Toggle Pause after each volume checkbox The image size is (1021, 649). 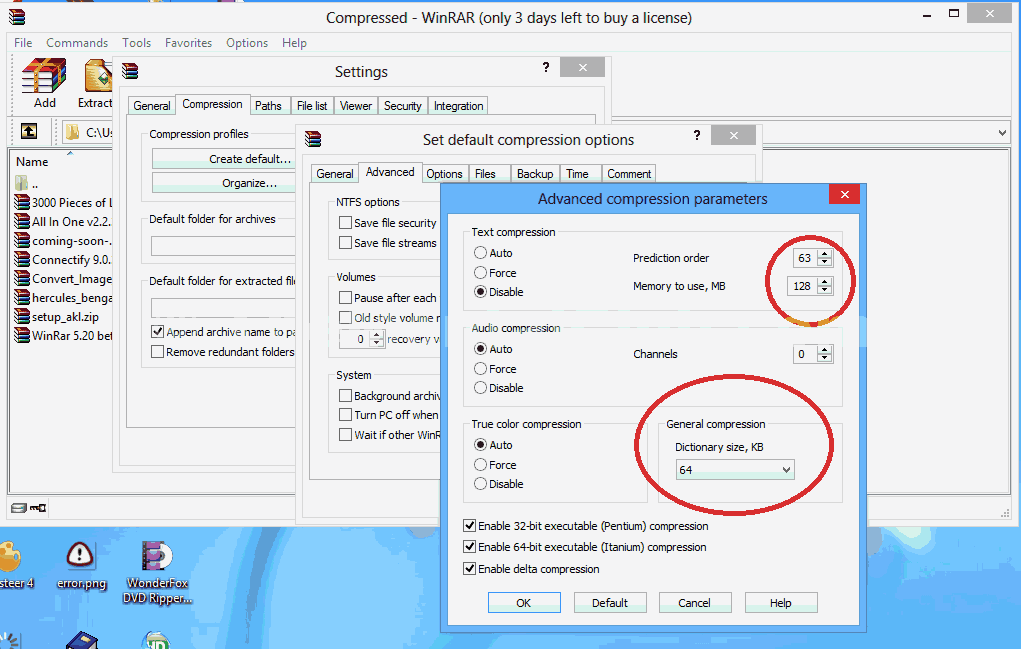346,297
